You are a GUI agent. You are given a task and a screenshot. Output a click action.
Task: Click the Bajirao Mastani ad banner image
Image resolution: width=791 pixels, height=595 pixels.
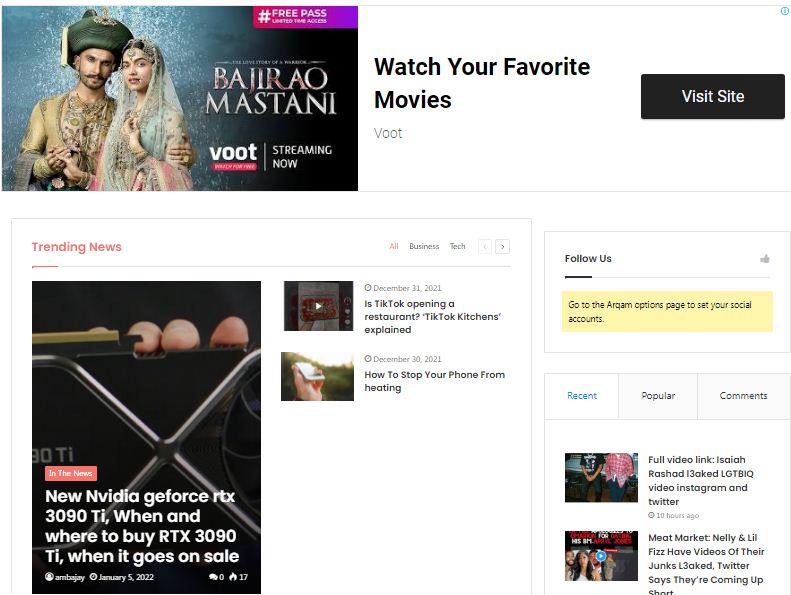click(x=180, y=98)
